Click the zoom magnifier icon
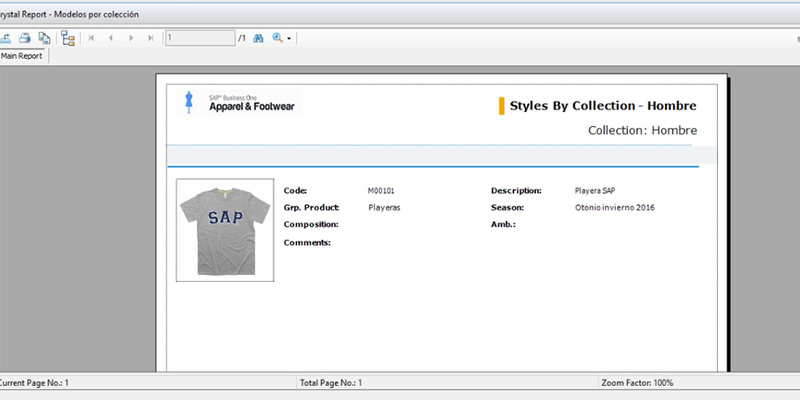The width and height of the screenshot is (800, 400). pos(277,38)
